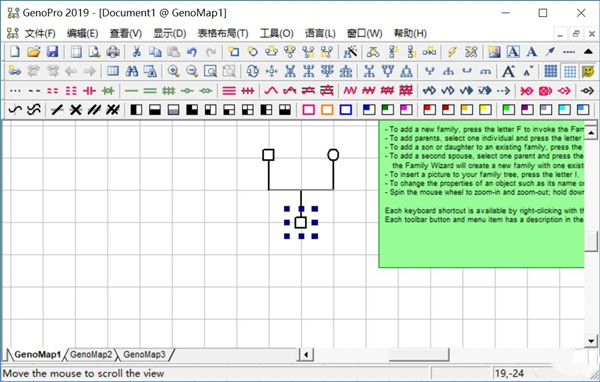Select the red zigzag line relationship icon
The height and width of the screenshot is (382, 600).
(x=350, y=91)
